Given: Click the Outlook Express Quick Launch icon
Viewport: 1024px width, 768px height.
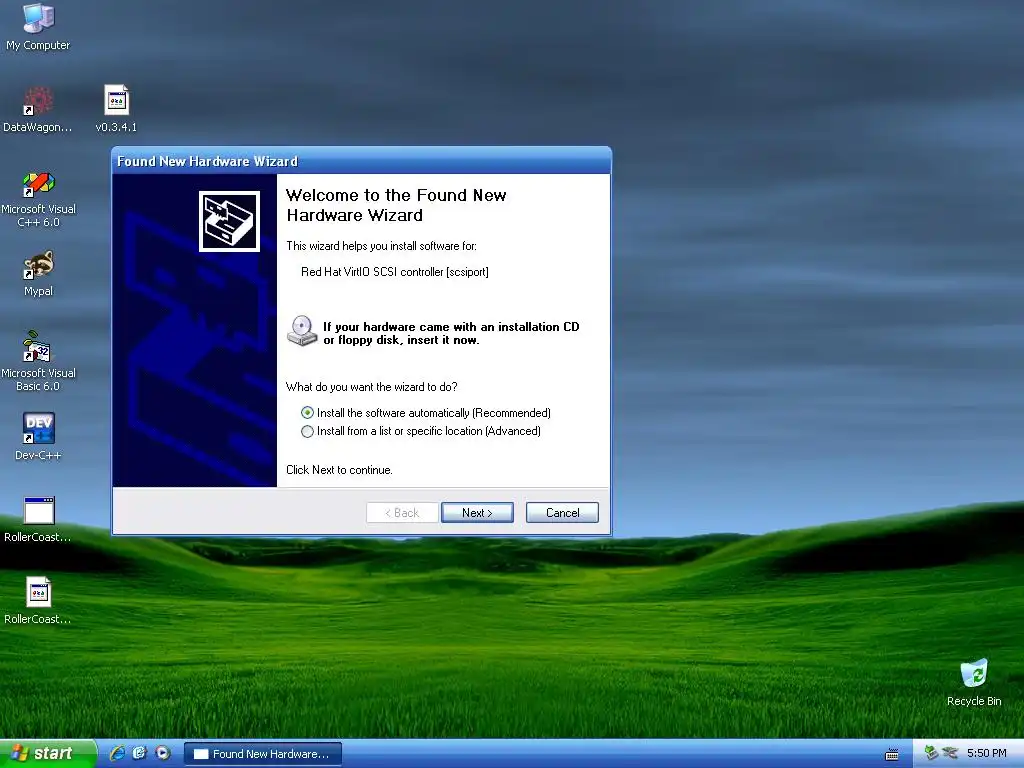Looking at the screenshot, I should (140, 753).
